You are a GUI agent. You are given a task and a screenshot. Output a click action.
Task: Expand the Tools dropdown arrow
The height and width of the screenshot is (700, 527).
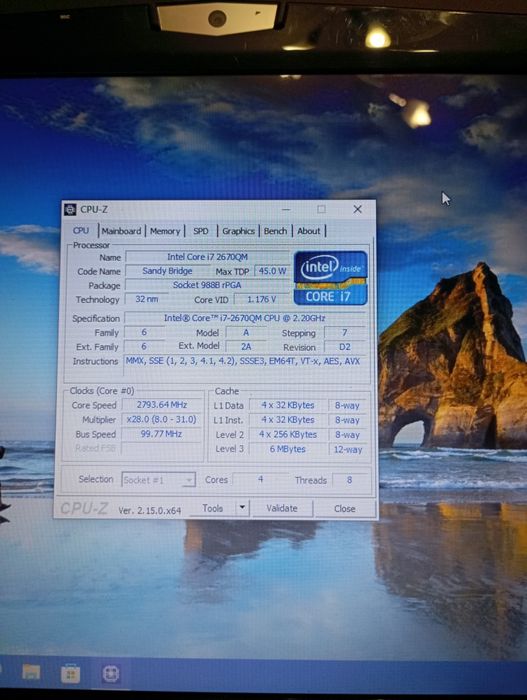242,508
